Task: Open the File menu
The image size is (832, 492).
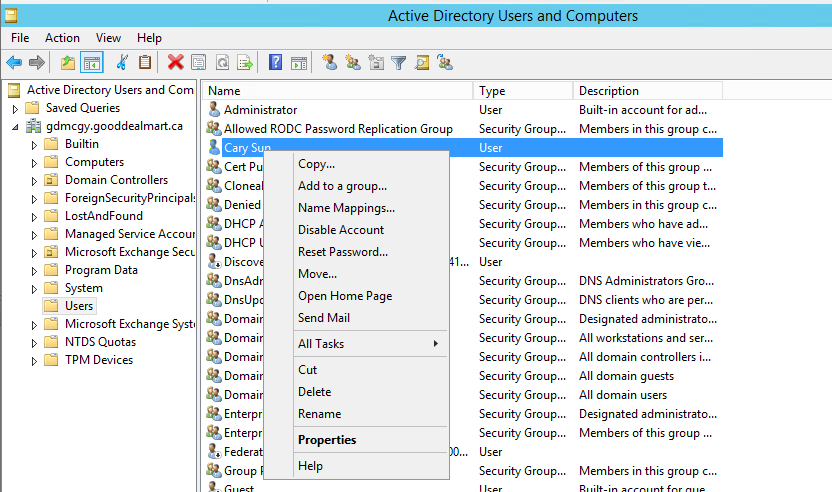Action: [x=20, y=38]
